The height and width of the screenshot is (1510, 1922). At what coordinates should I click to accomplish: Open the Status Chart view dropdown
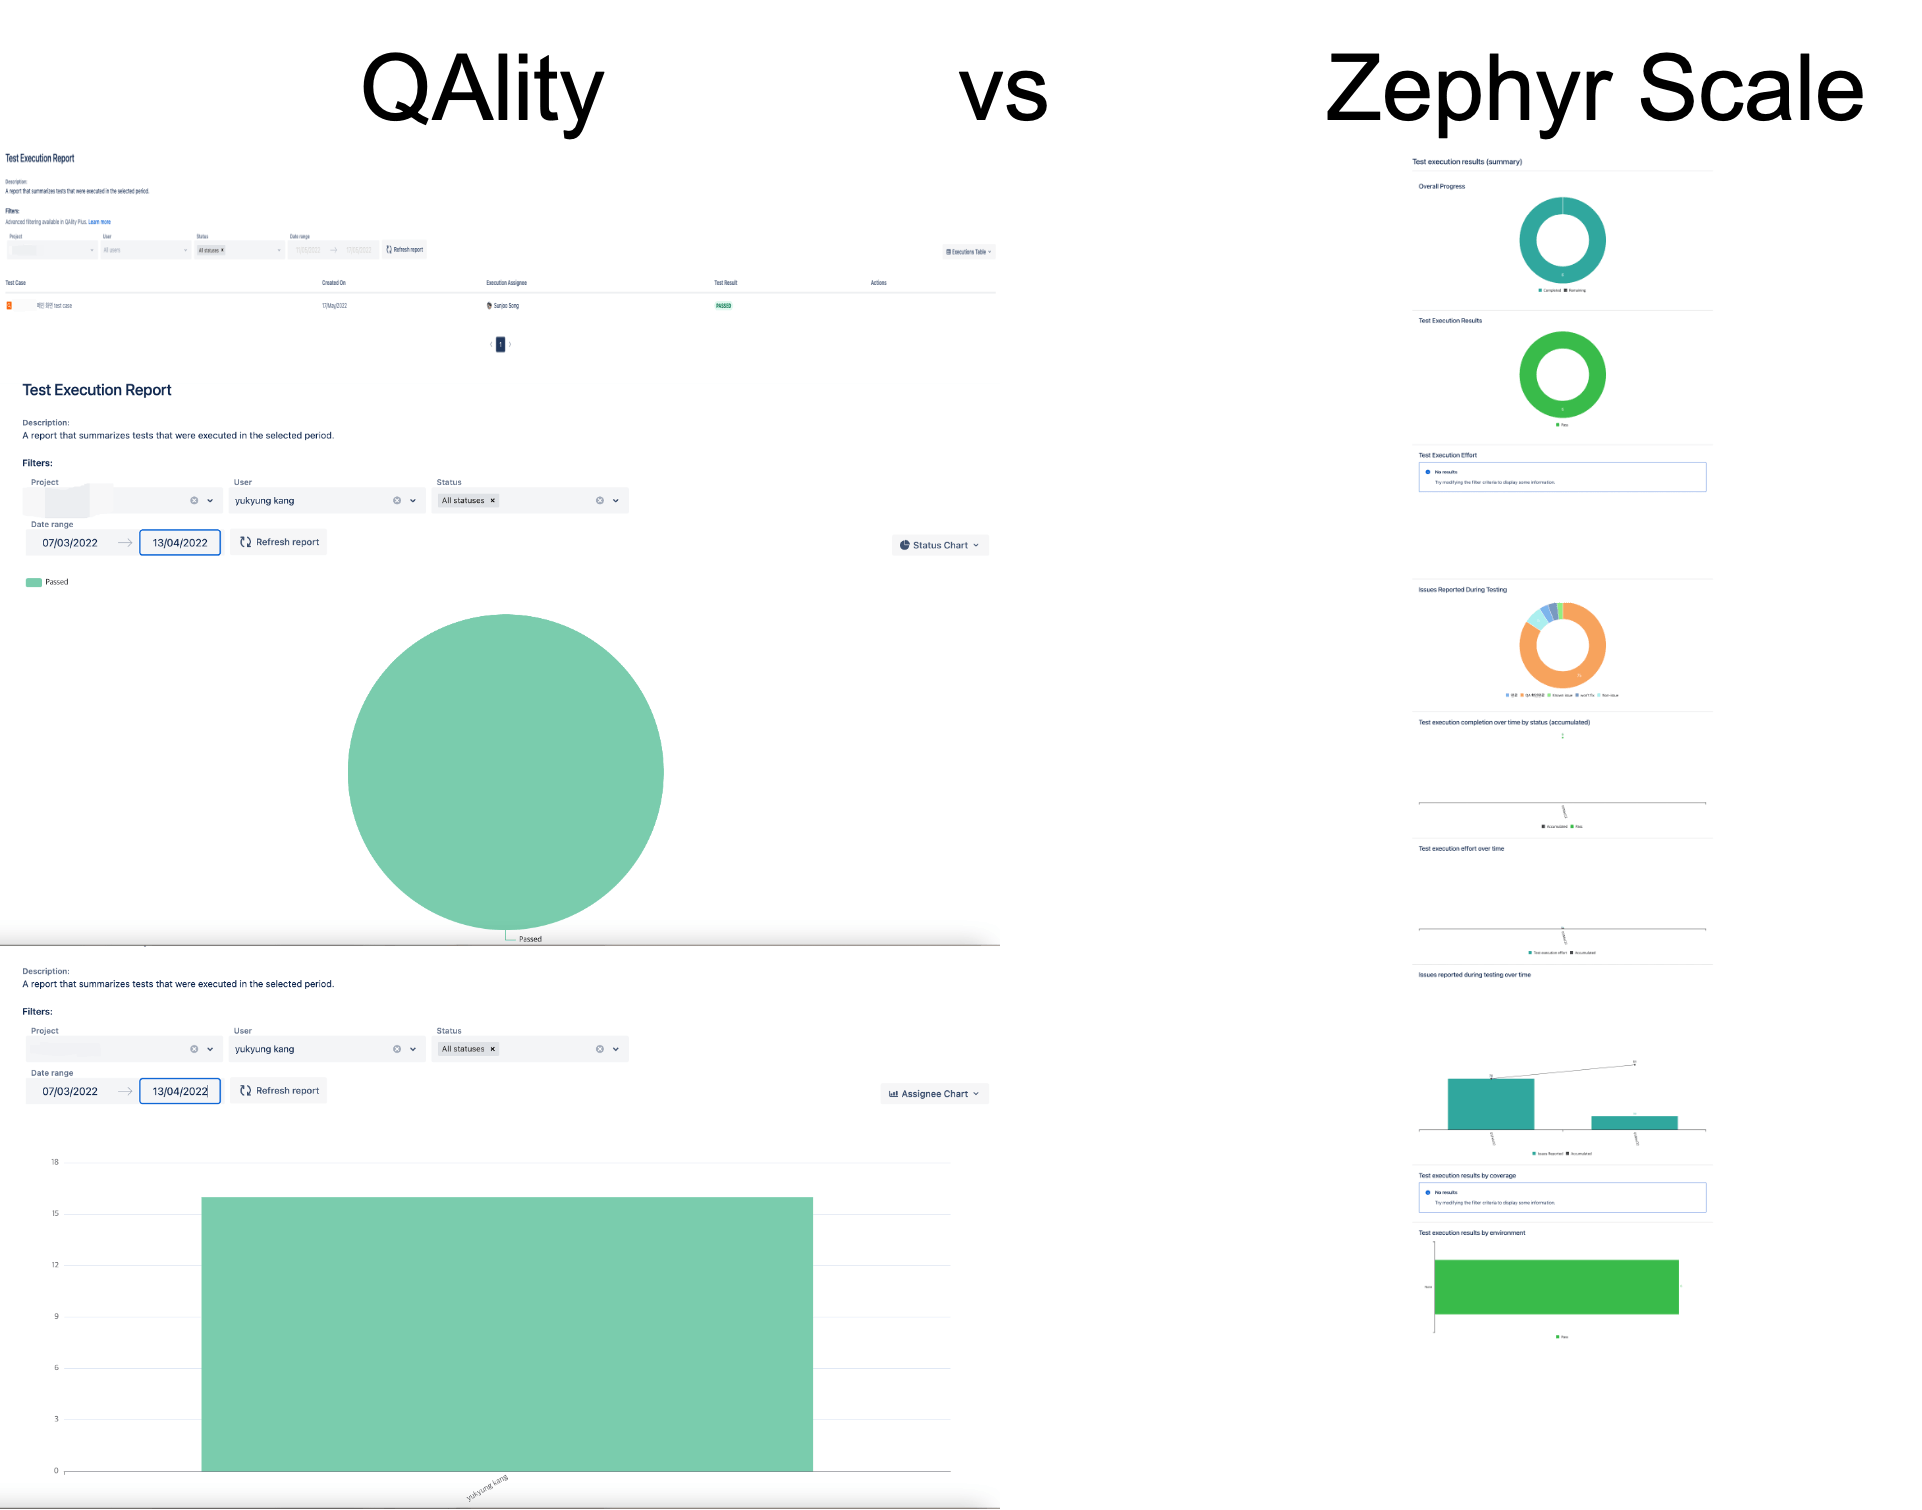(x=940, y=545)
